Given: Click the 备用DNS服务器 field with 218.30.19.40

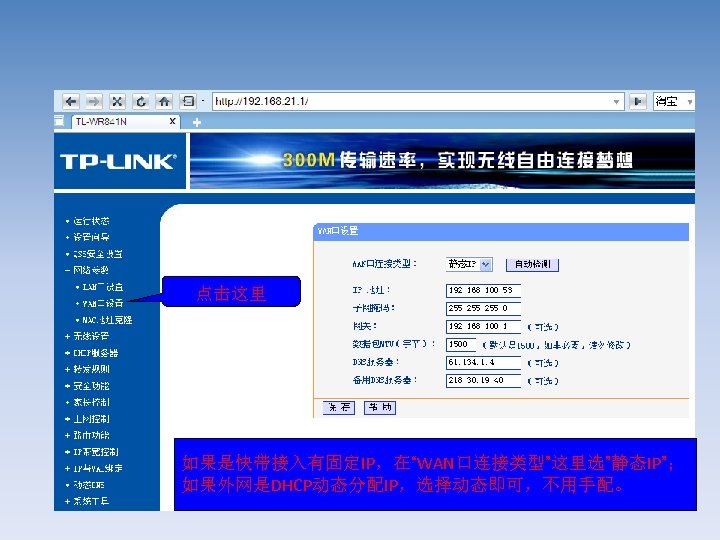Looking at the screenshot, I should (x=483, y=380).
